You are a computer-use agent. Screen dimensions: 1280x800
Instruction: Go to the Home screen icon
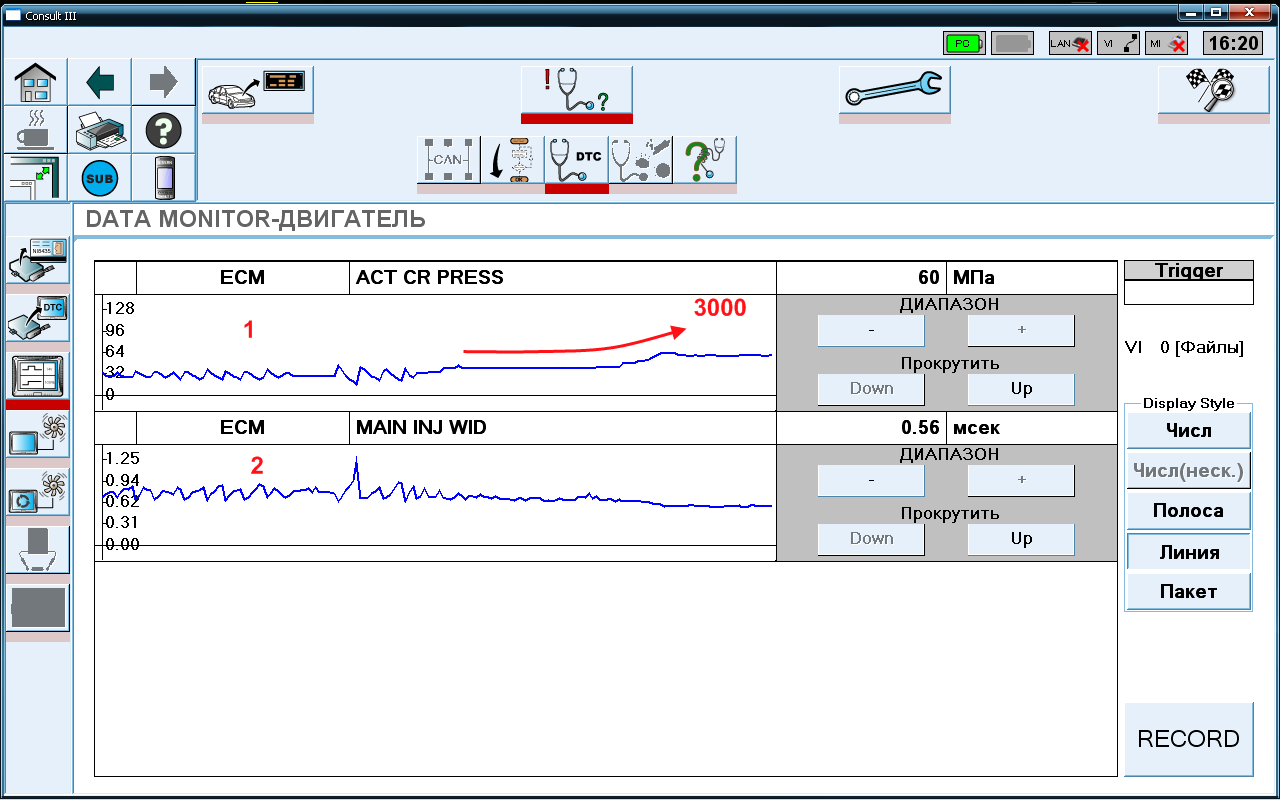point(36,82)
